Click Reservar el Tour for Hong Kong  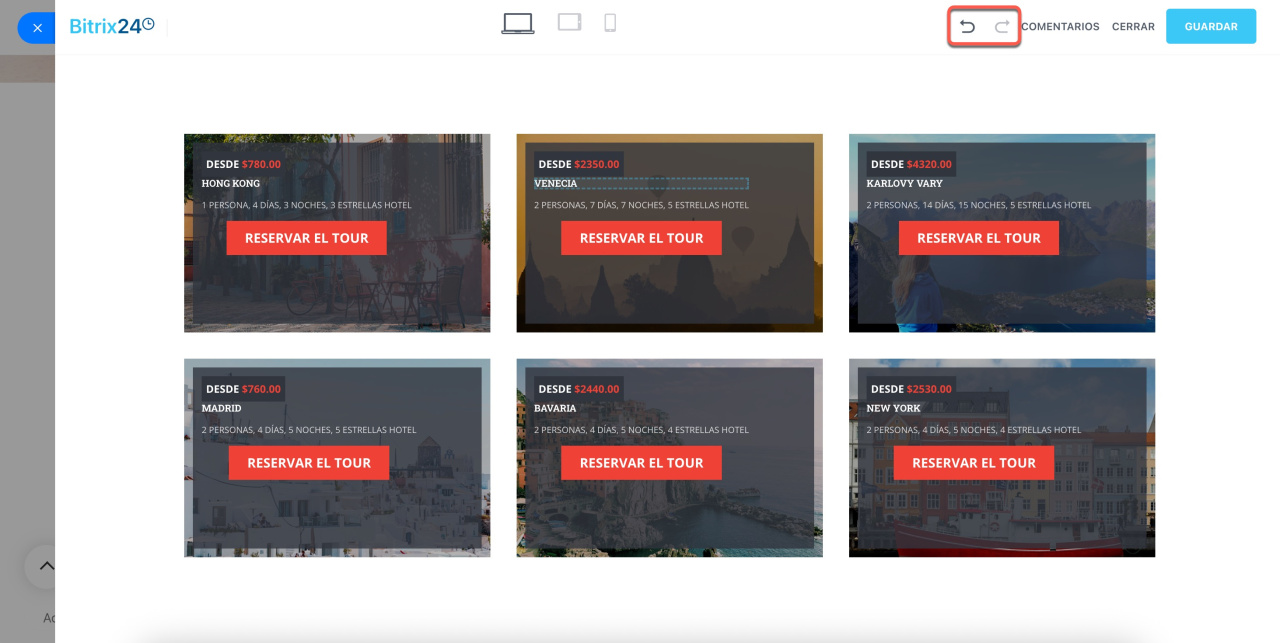click(x=306, y=238)
